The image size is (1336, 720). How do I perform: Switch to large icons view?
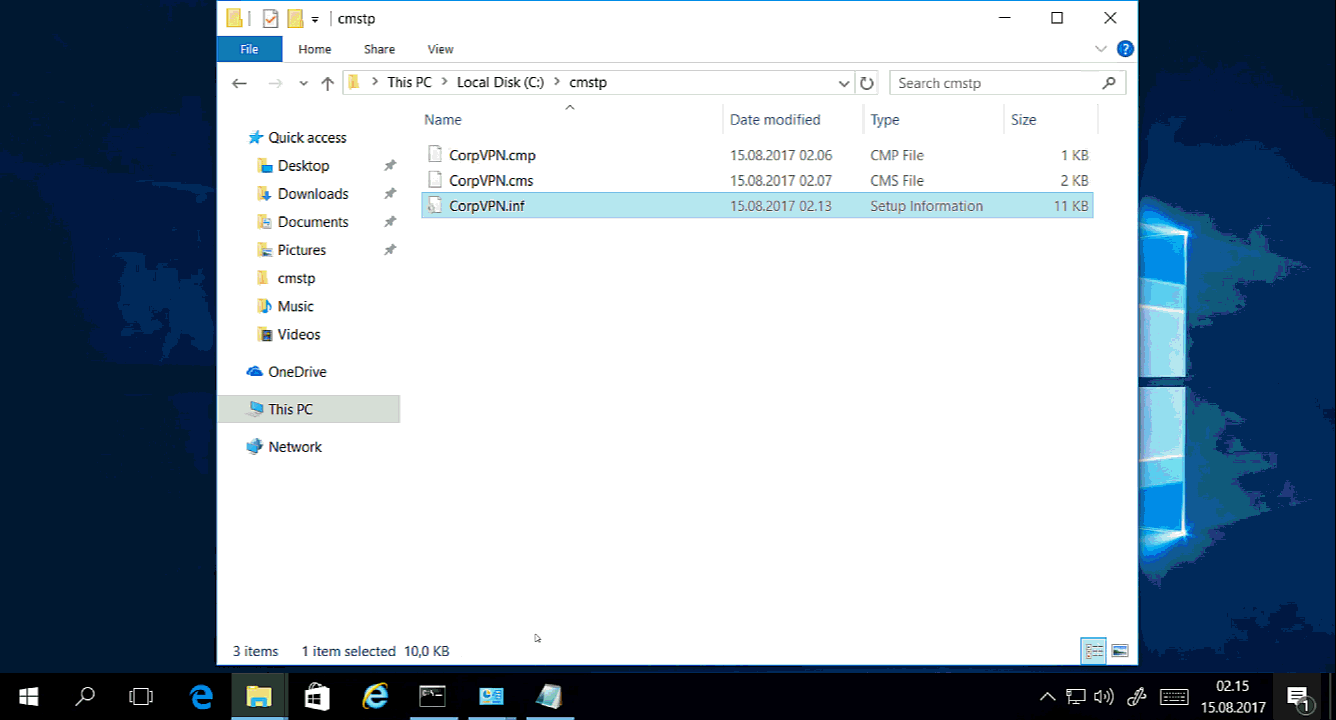click(1120, 651)
